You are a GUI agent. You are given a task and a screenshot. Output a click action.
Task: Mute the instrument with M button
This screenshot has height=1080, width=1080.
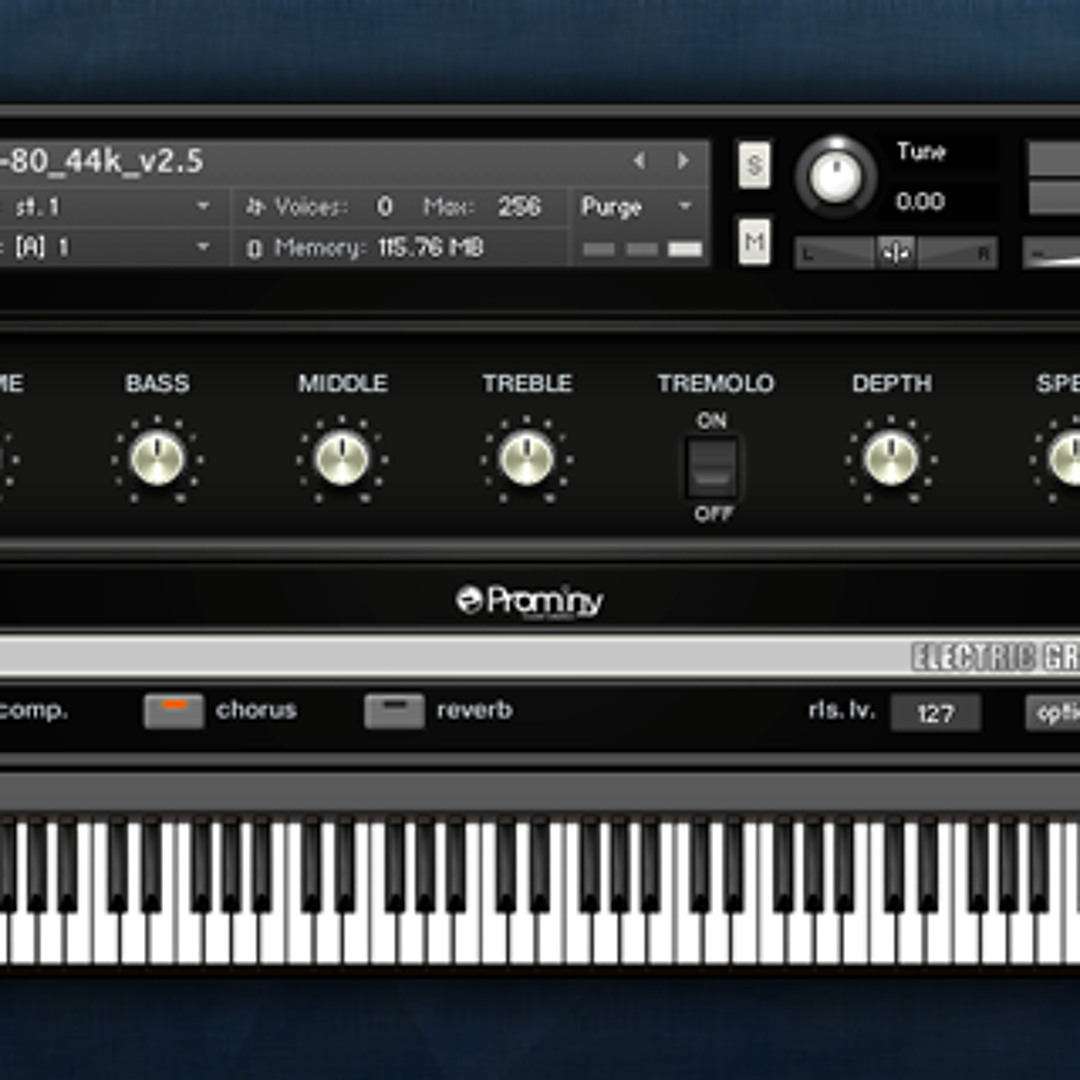click(x=754, y=241)
